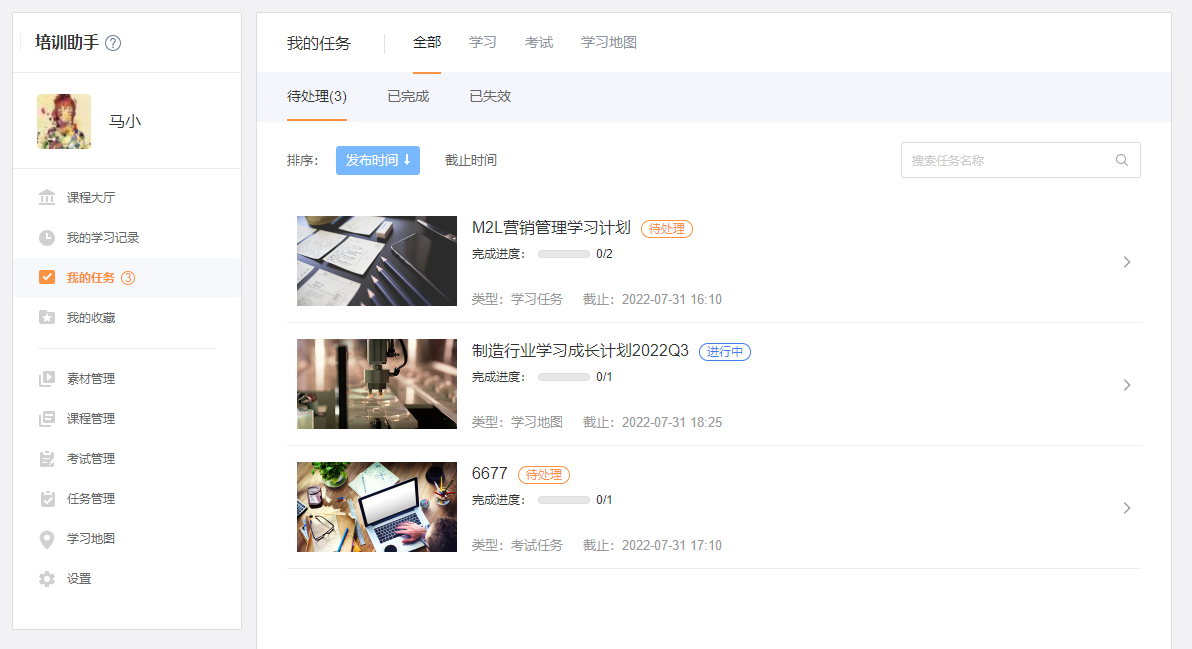Open M2L营销管理学习计划 thumbnail image

(x=376, y=261)
